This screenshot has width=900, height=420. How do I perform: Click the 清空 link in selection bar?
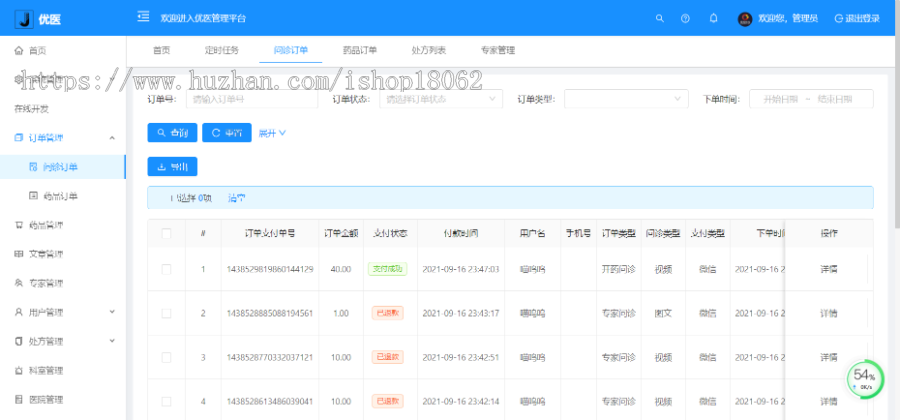[x=236, y=198]
